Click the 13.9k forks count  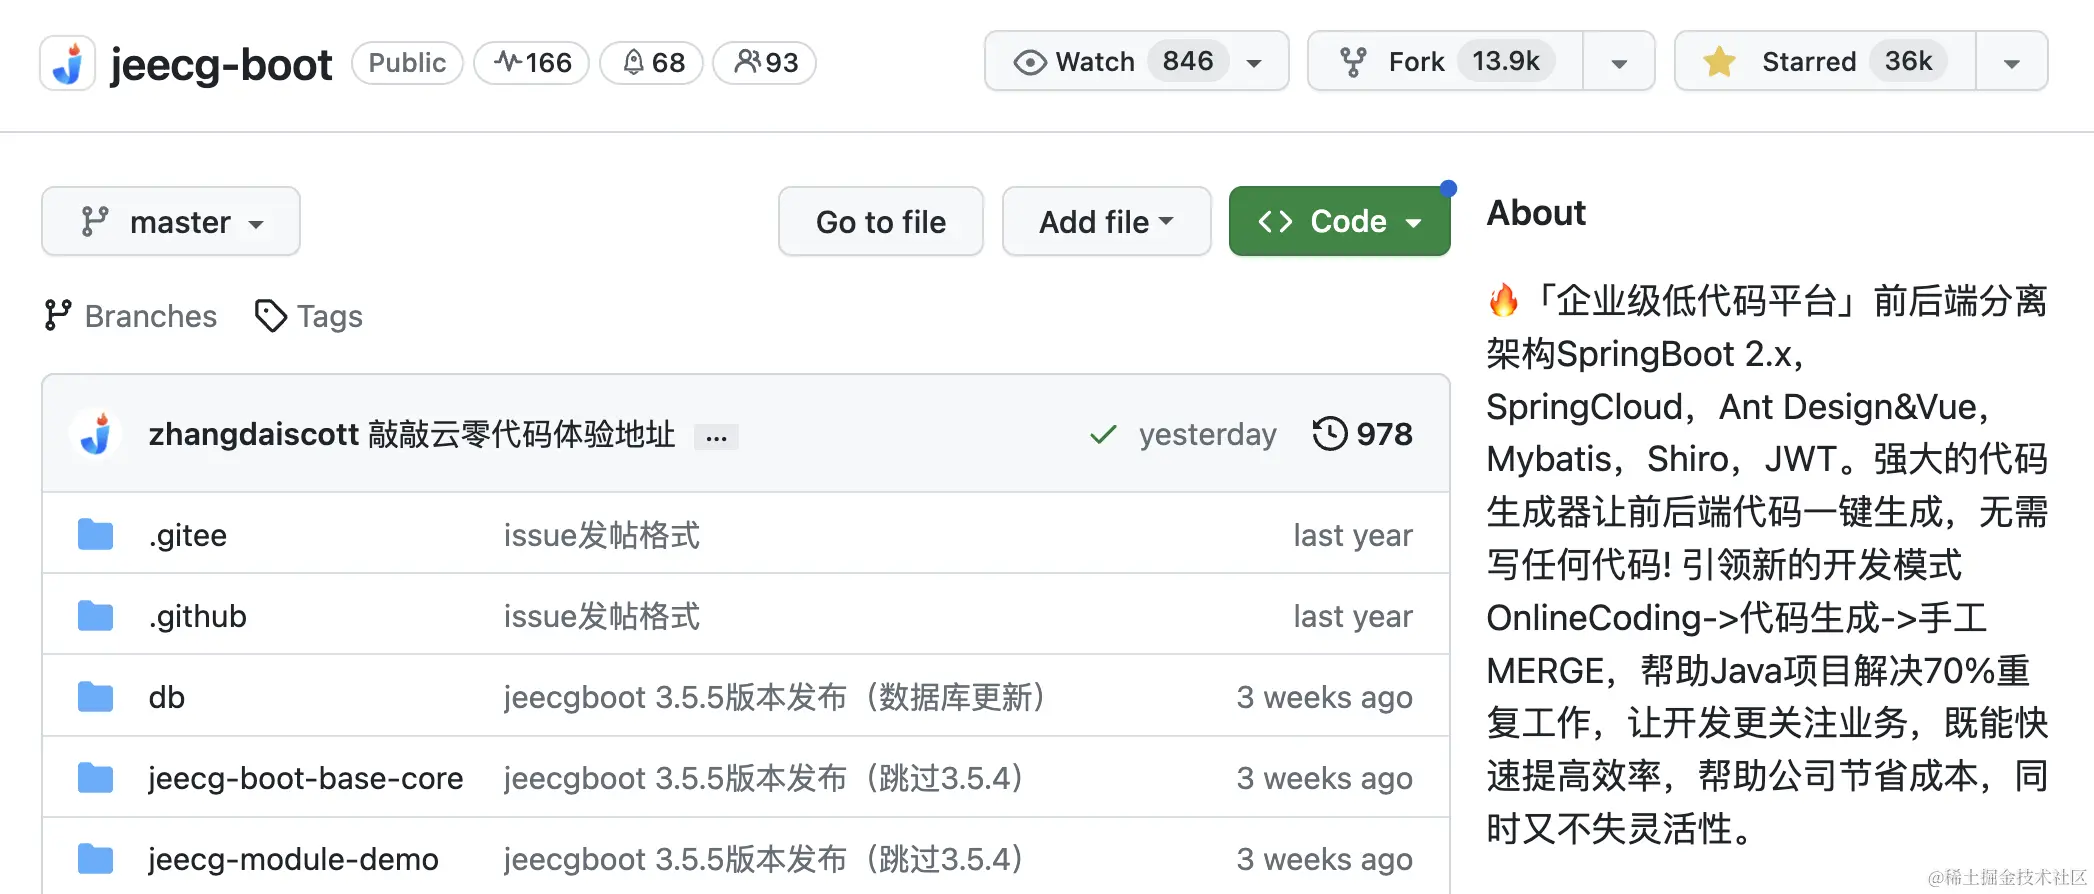point(1506,61)
